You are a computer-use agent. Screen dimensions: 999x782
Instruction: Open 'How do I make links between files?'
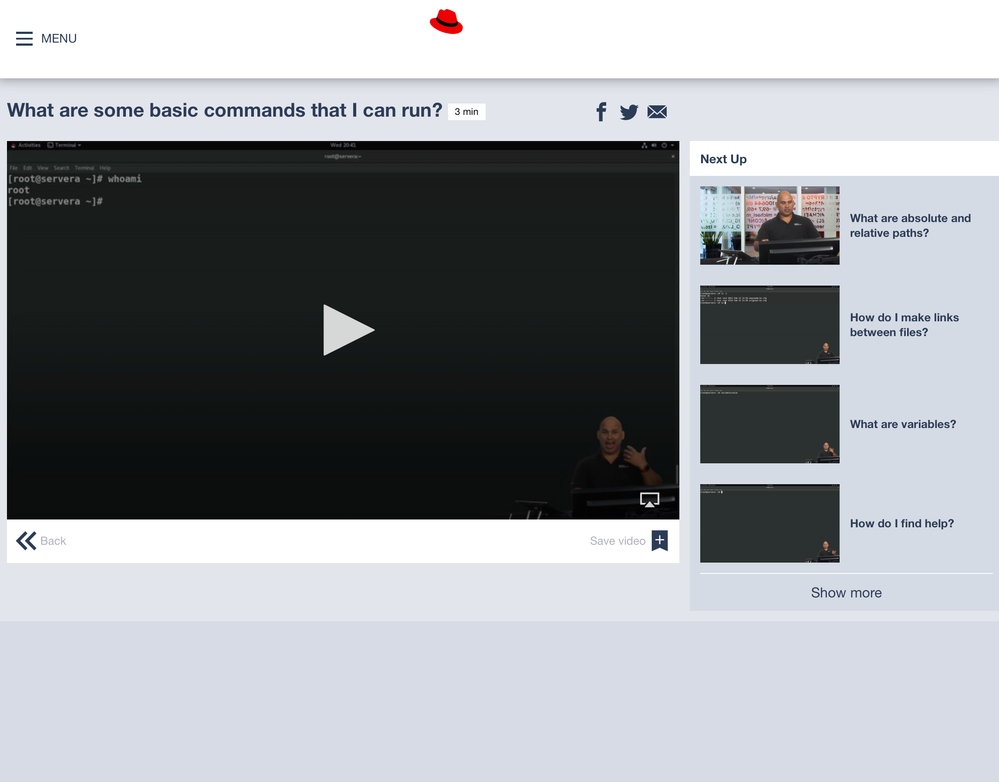904,325
